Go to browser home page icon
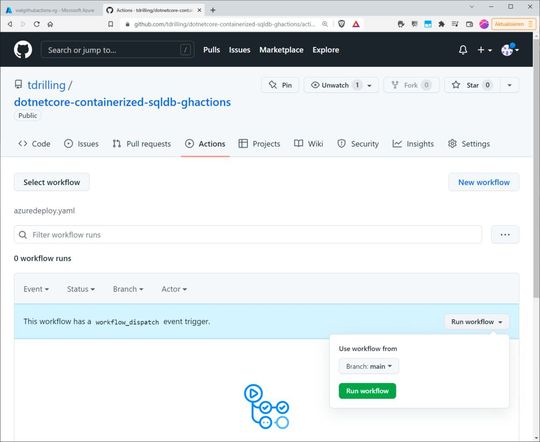Image resolution: width=540 pixels, height=442 pixels. [x=50, y=24]
